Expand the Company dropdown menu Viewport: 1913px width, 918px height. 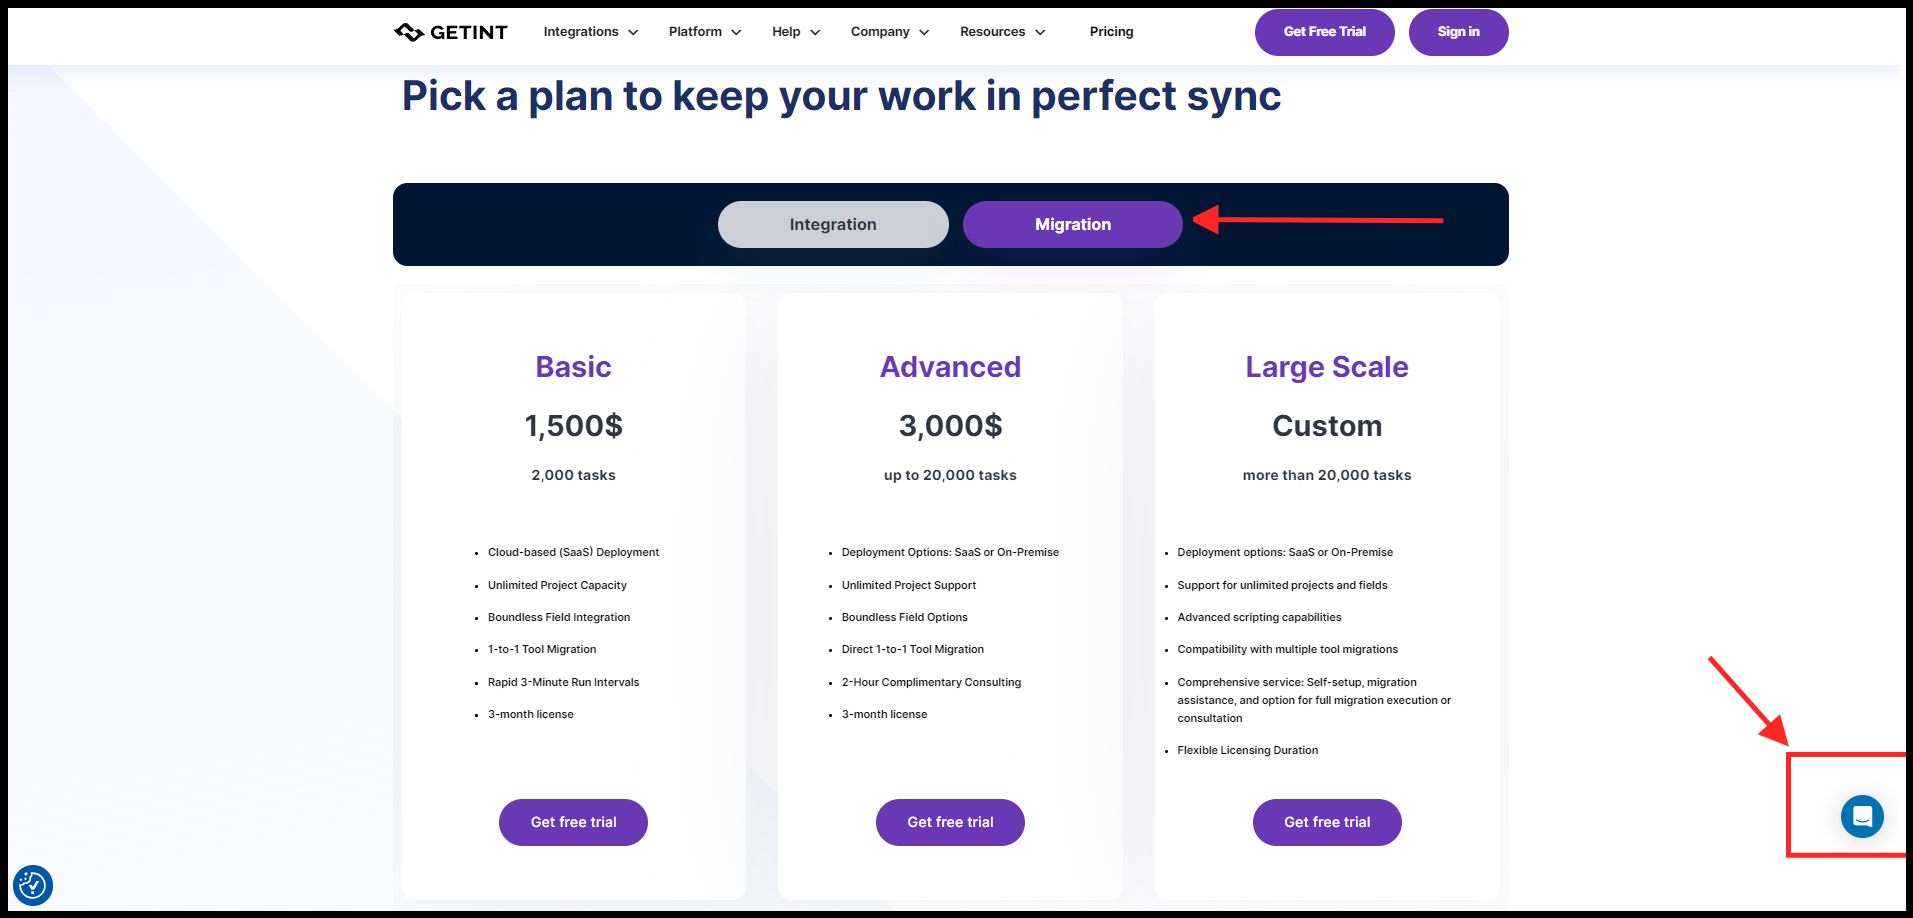coord(889,32)
